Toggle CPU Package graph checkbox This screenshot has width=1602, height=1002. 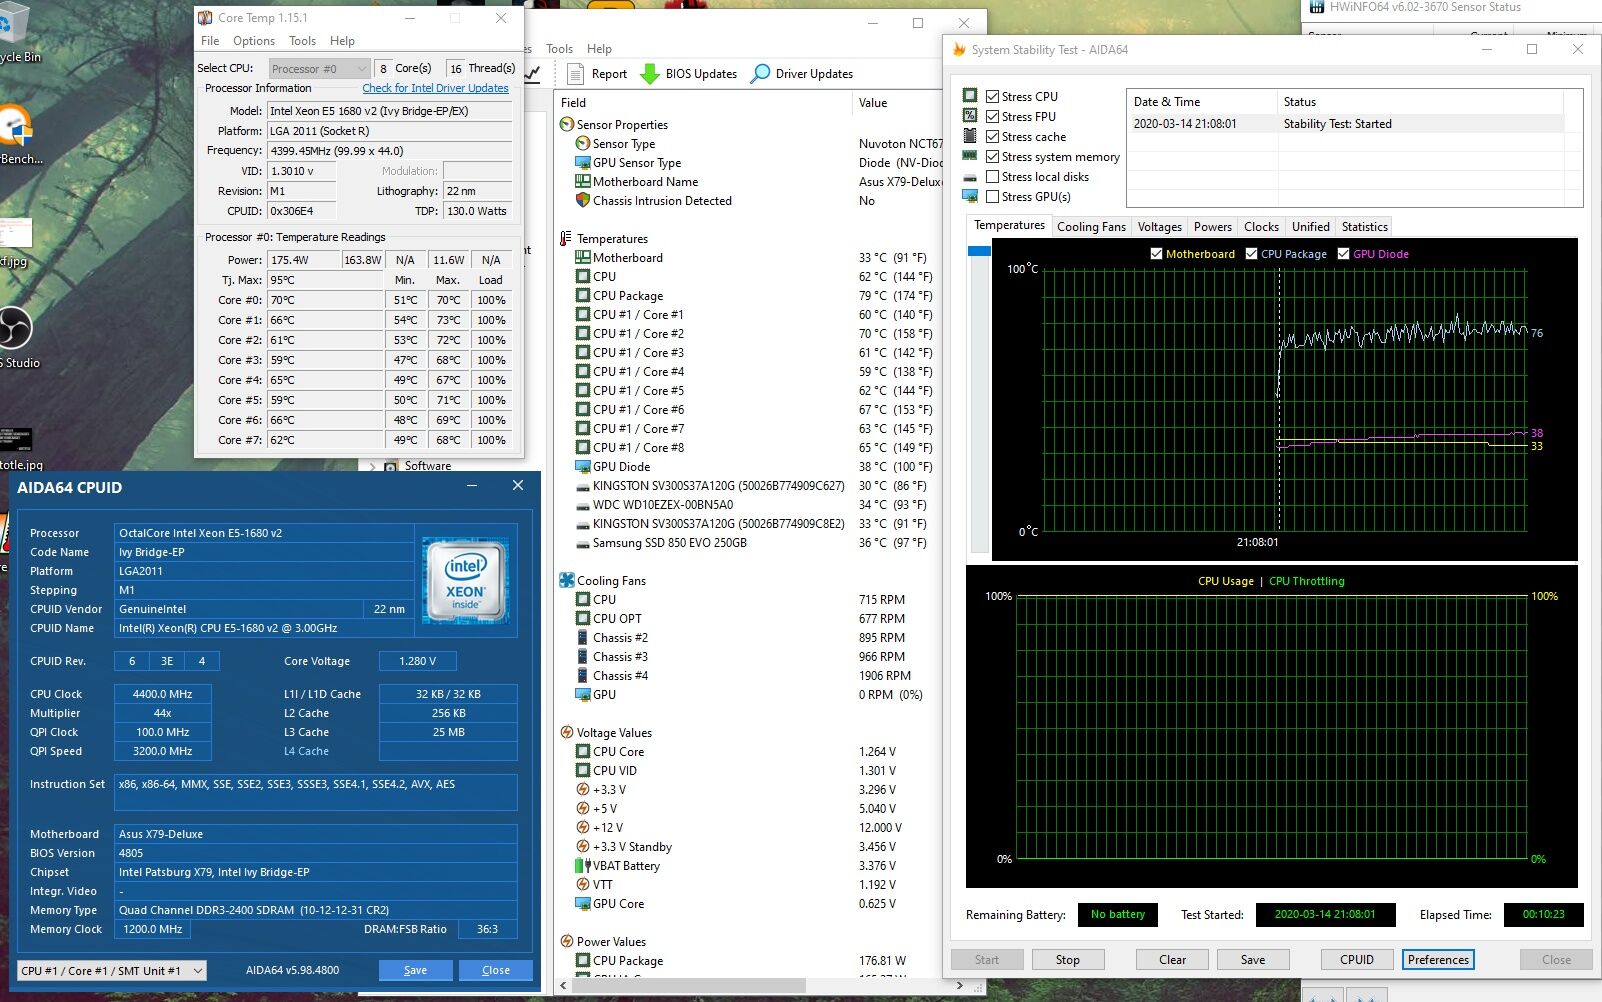click(1251, 253)
